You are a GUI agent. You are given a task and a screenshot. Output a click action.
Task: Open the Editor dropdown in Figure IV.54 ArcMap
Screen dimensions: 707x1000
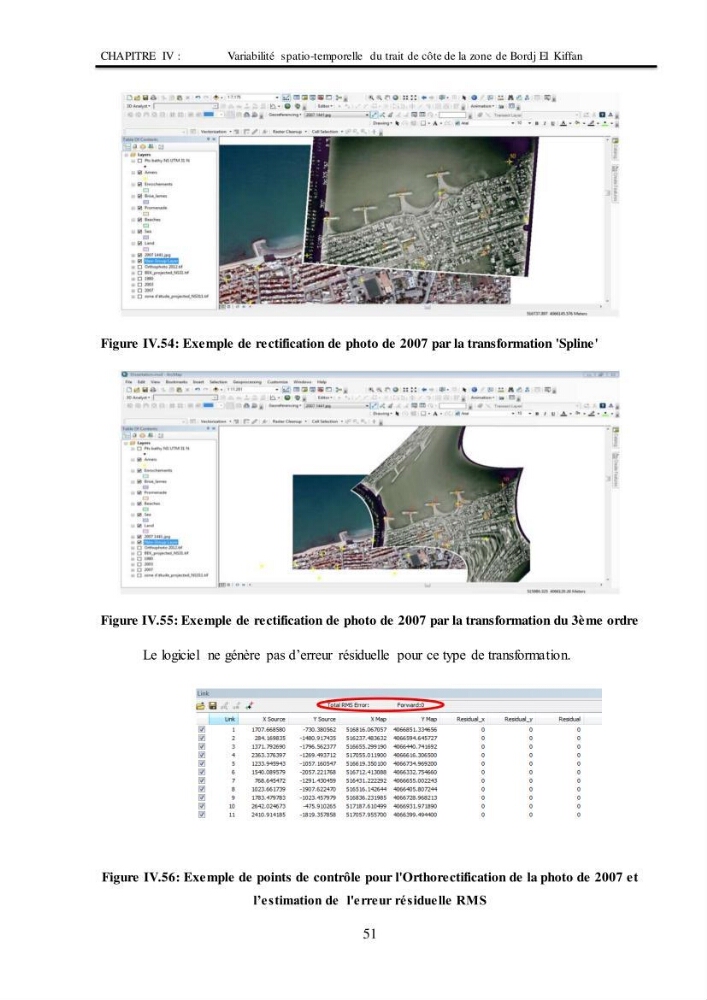point(326,106)
